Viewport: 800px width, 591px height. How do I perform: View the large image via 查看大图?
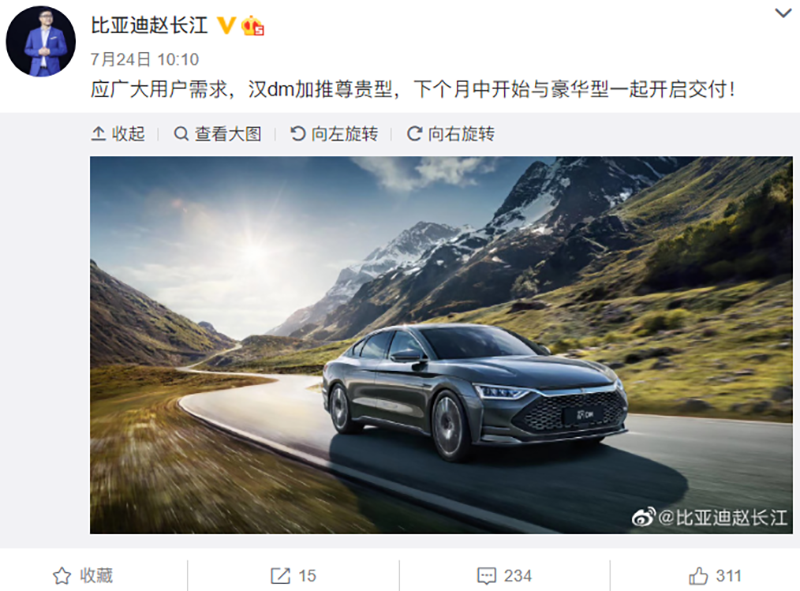(x=217, y=134)
